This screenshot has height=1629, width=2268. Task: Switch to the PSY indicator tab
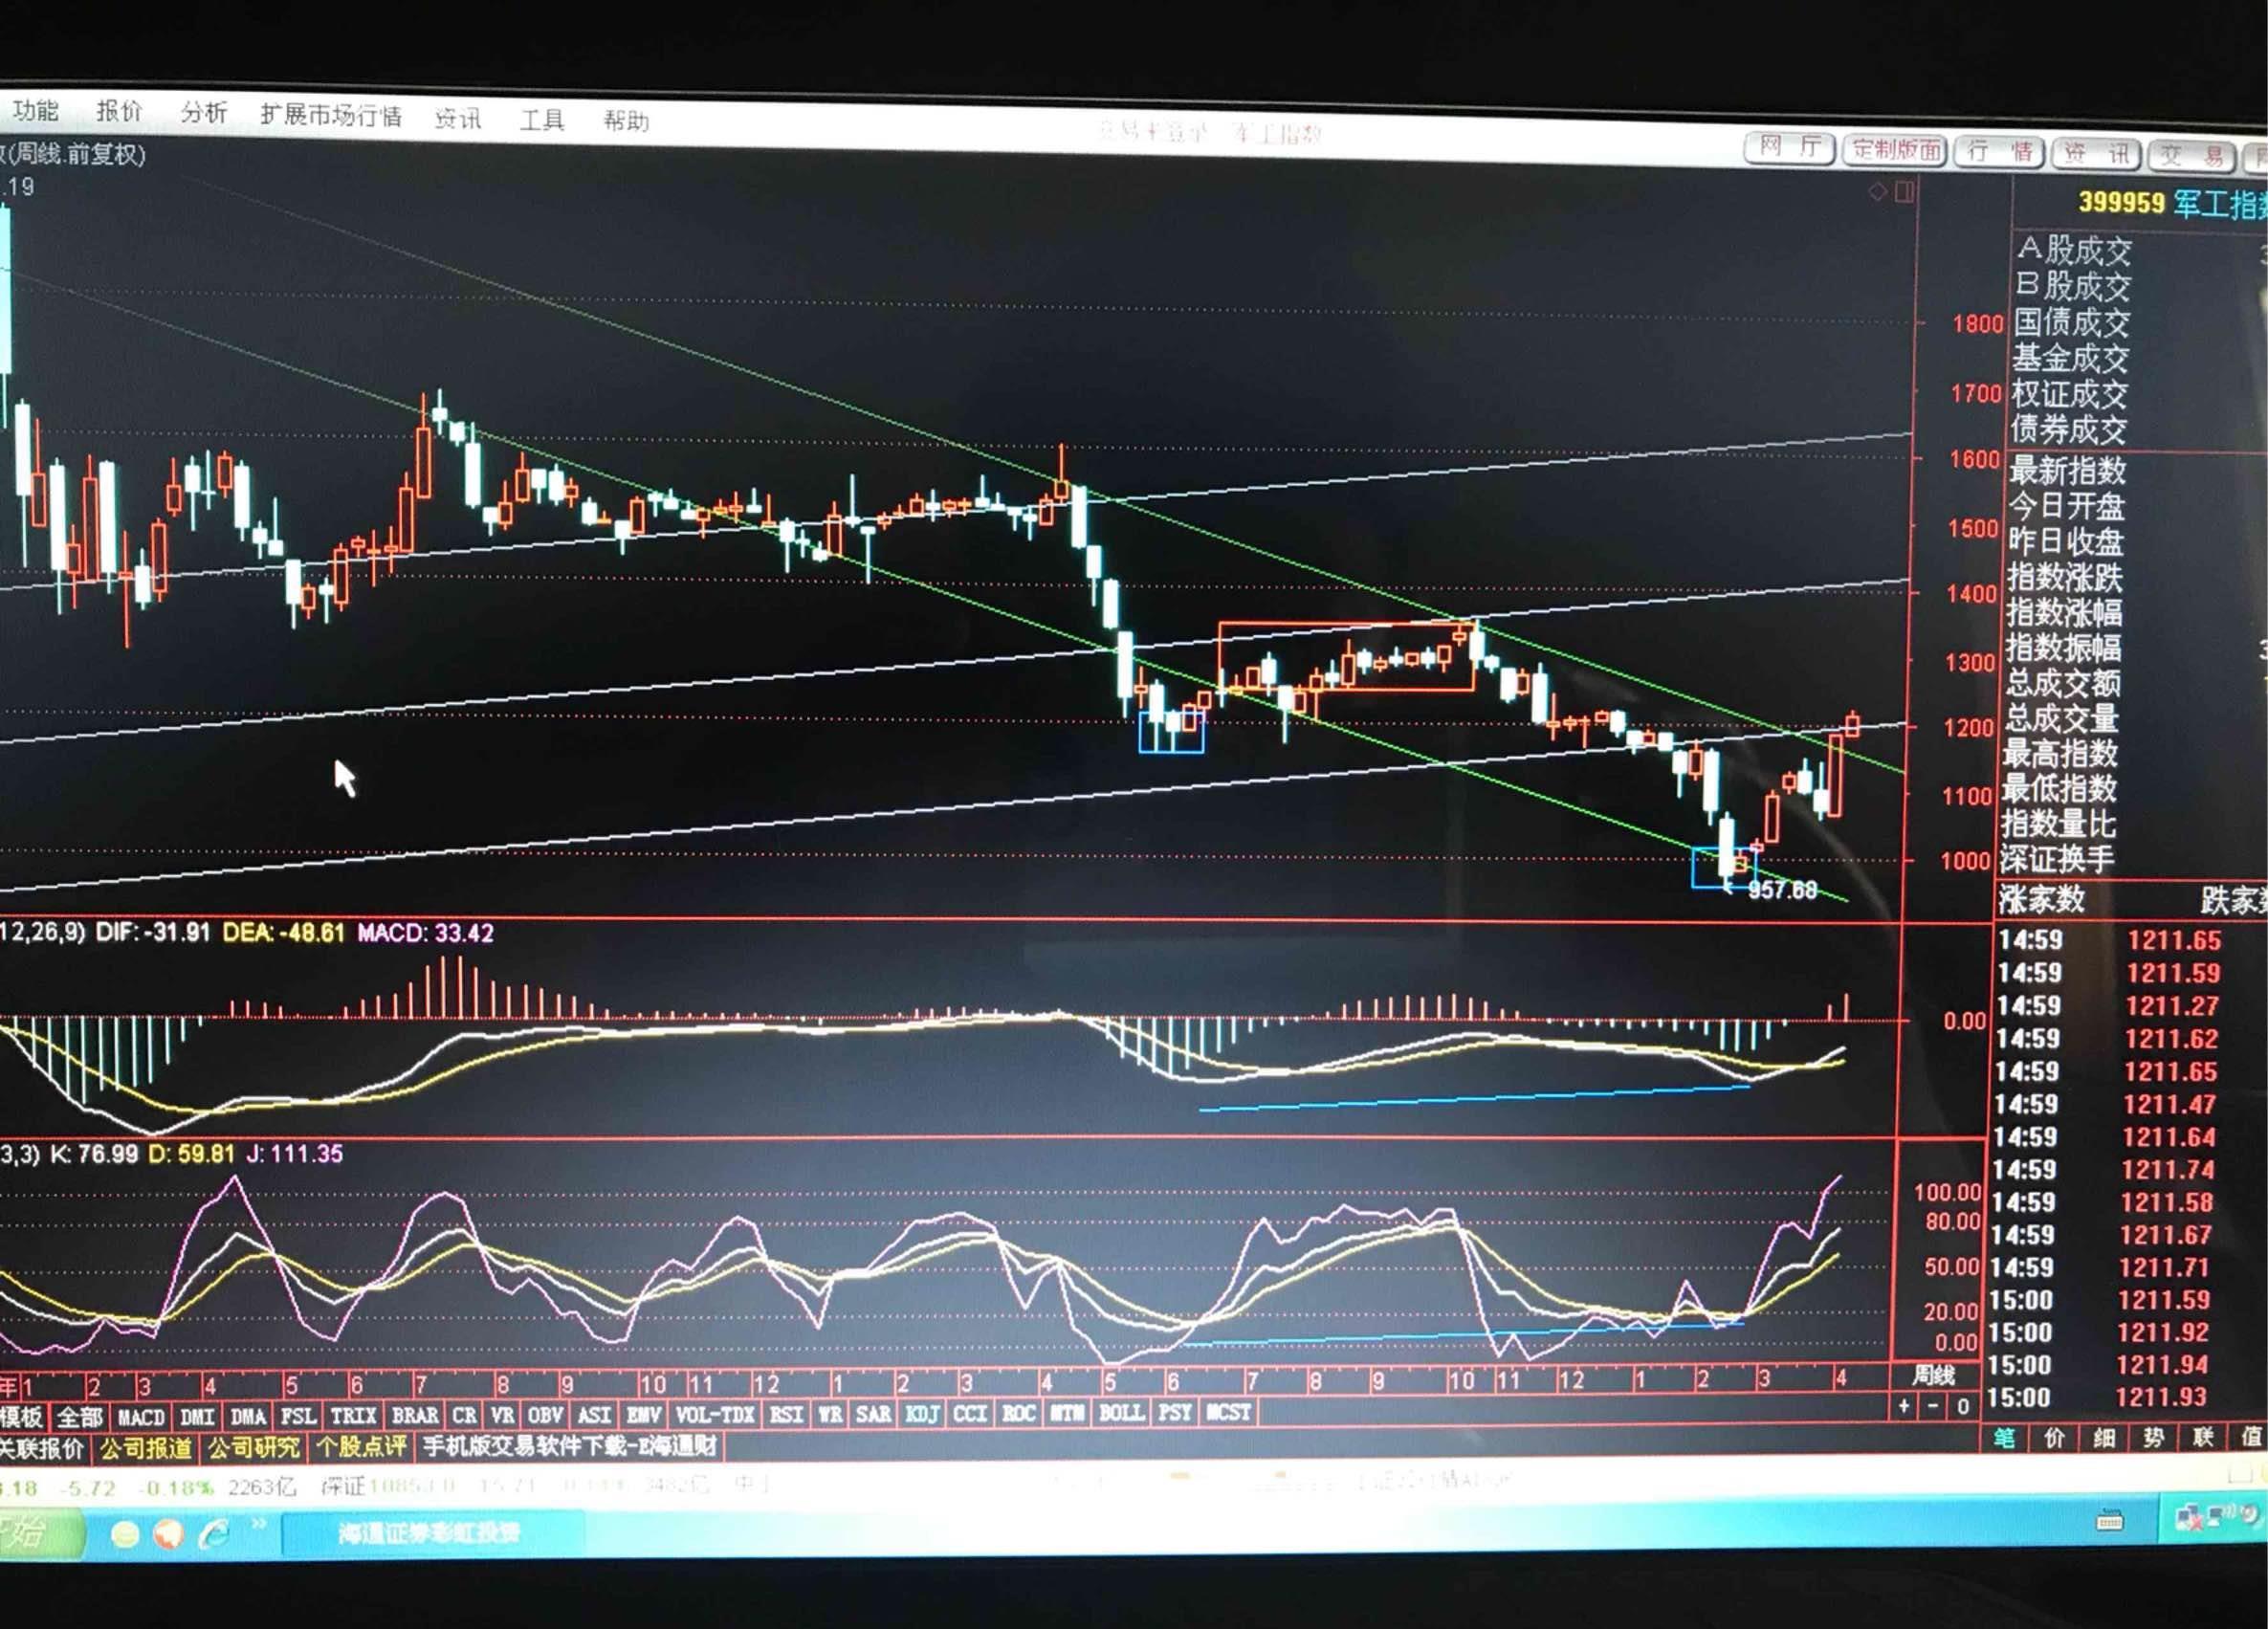point(1175,1412)
